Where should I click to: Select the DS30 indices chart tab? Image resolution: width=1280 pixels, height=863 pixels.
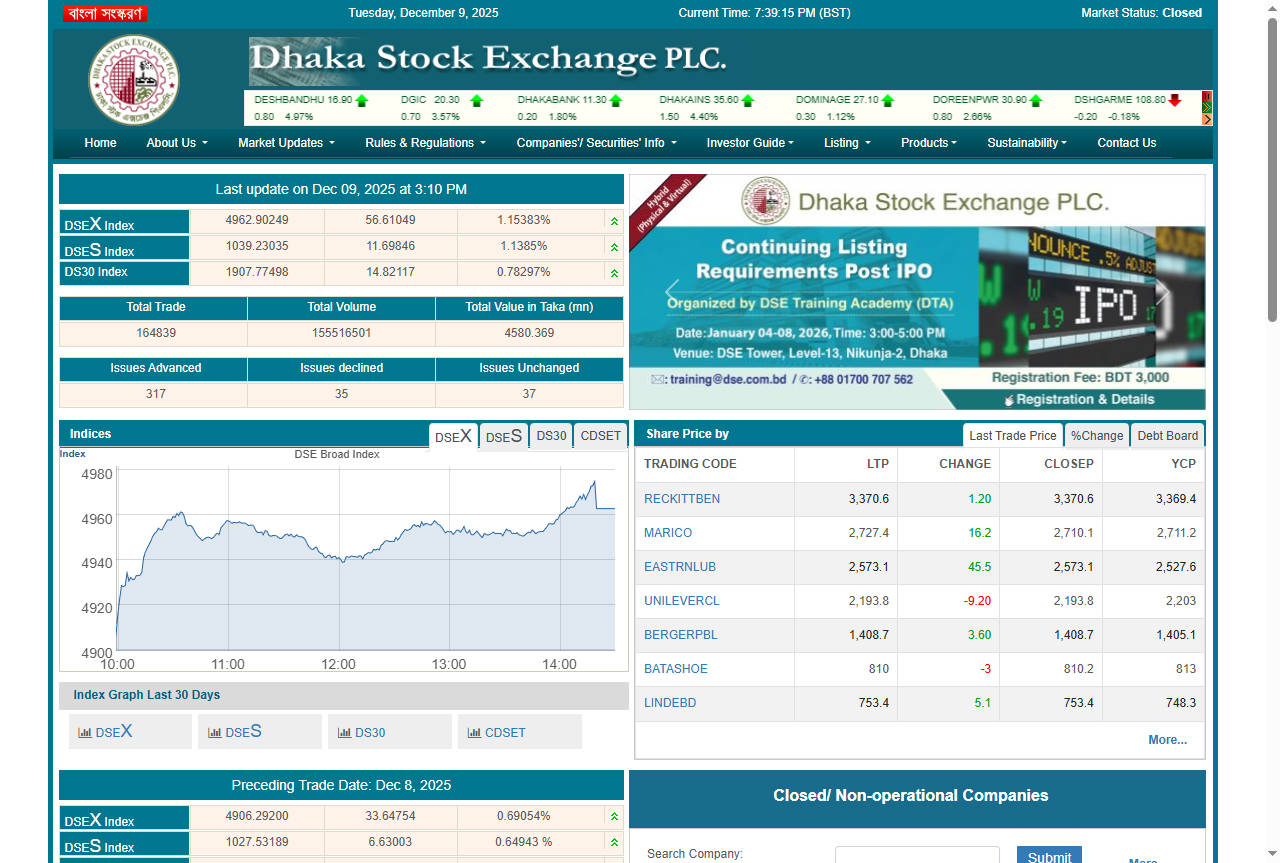[x=551, y=436]
